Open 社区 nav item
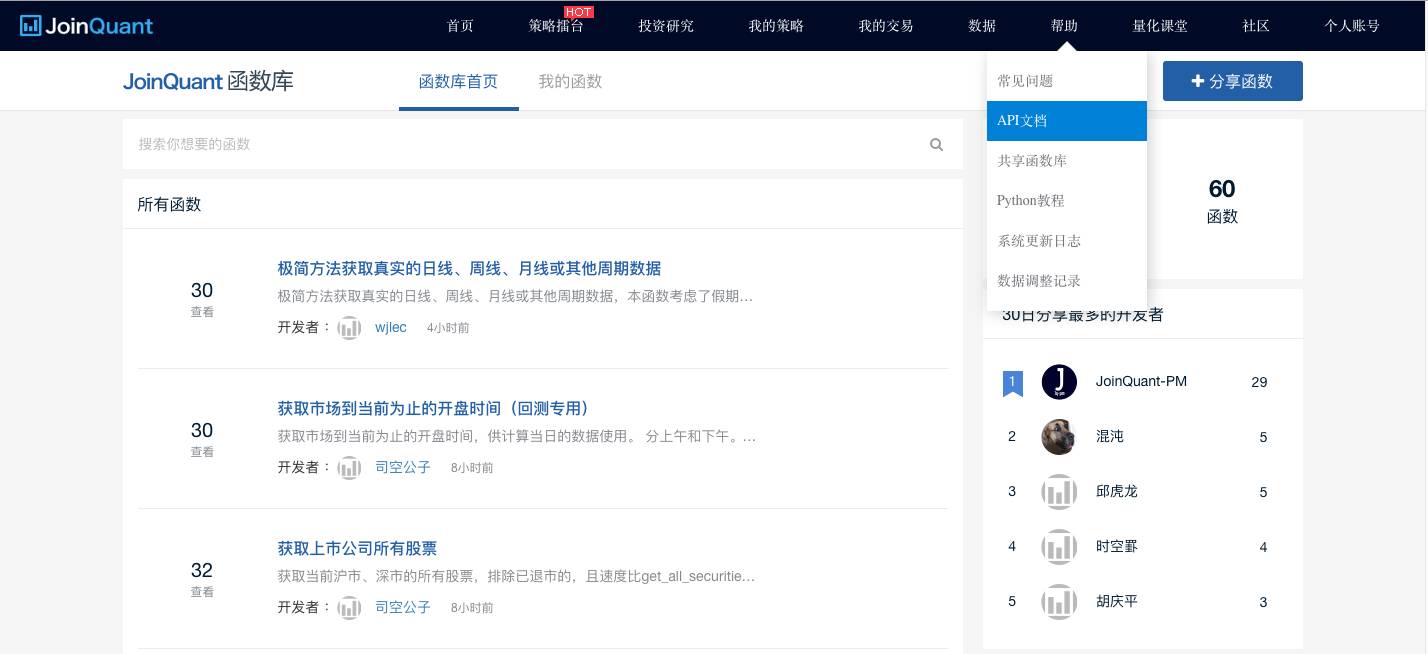 coord(1256,26)
